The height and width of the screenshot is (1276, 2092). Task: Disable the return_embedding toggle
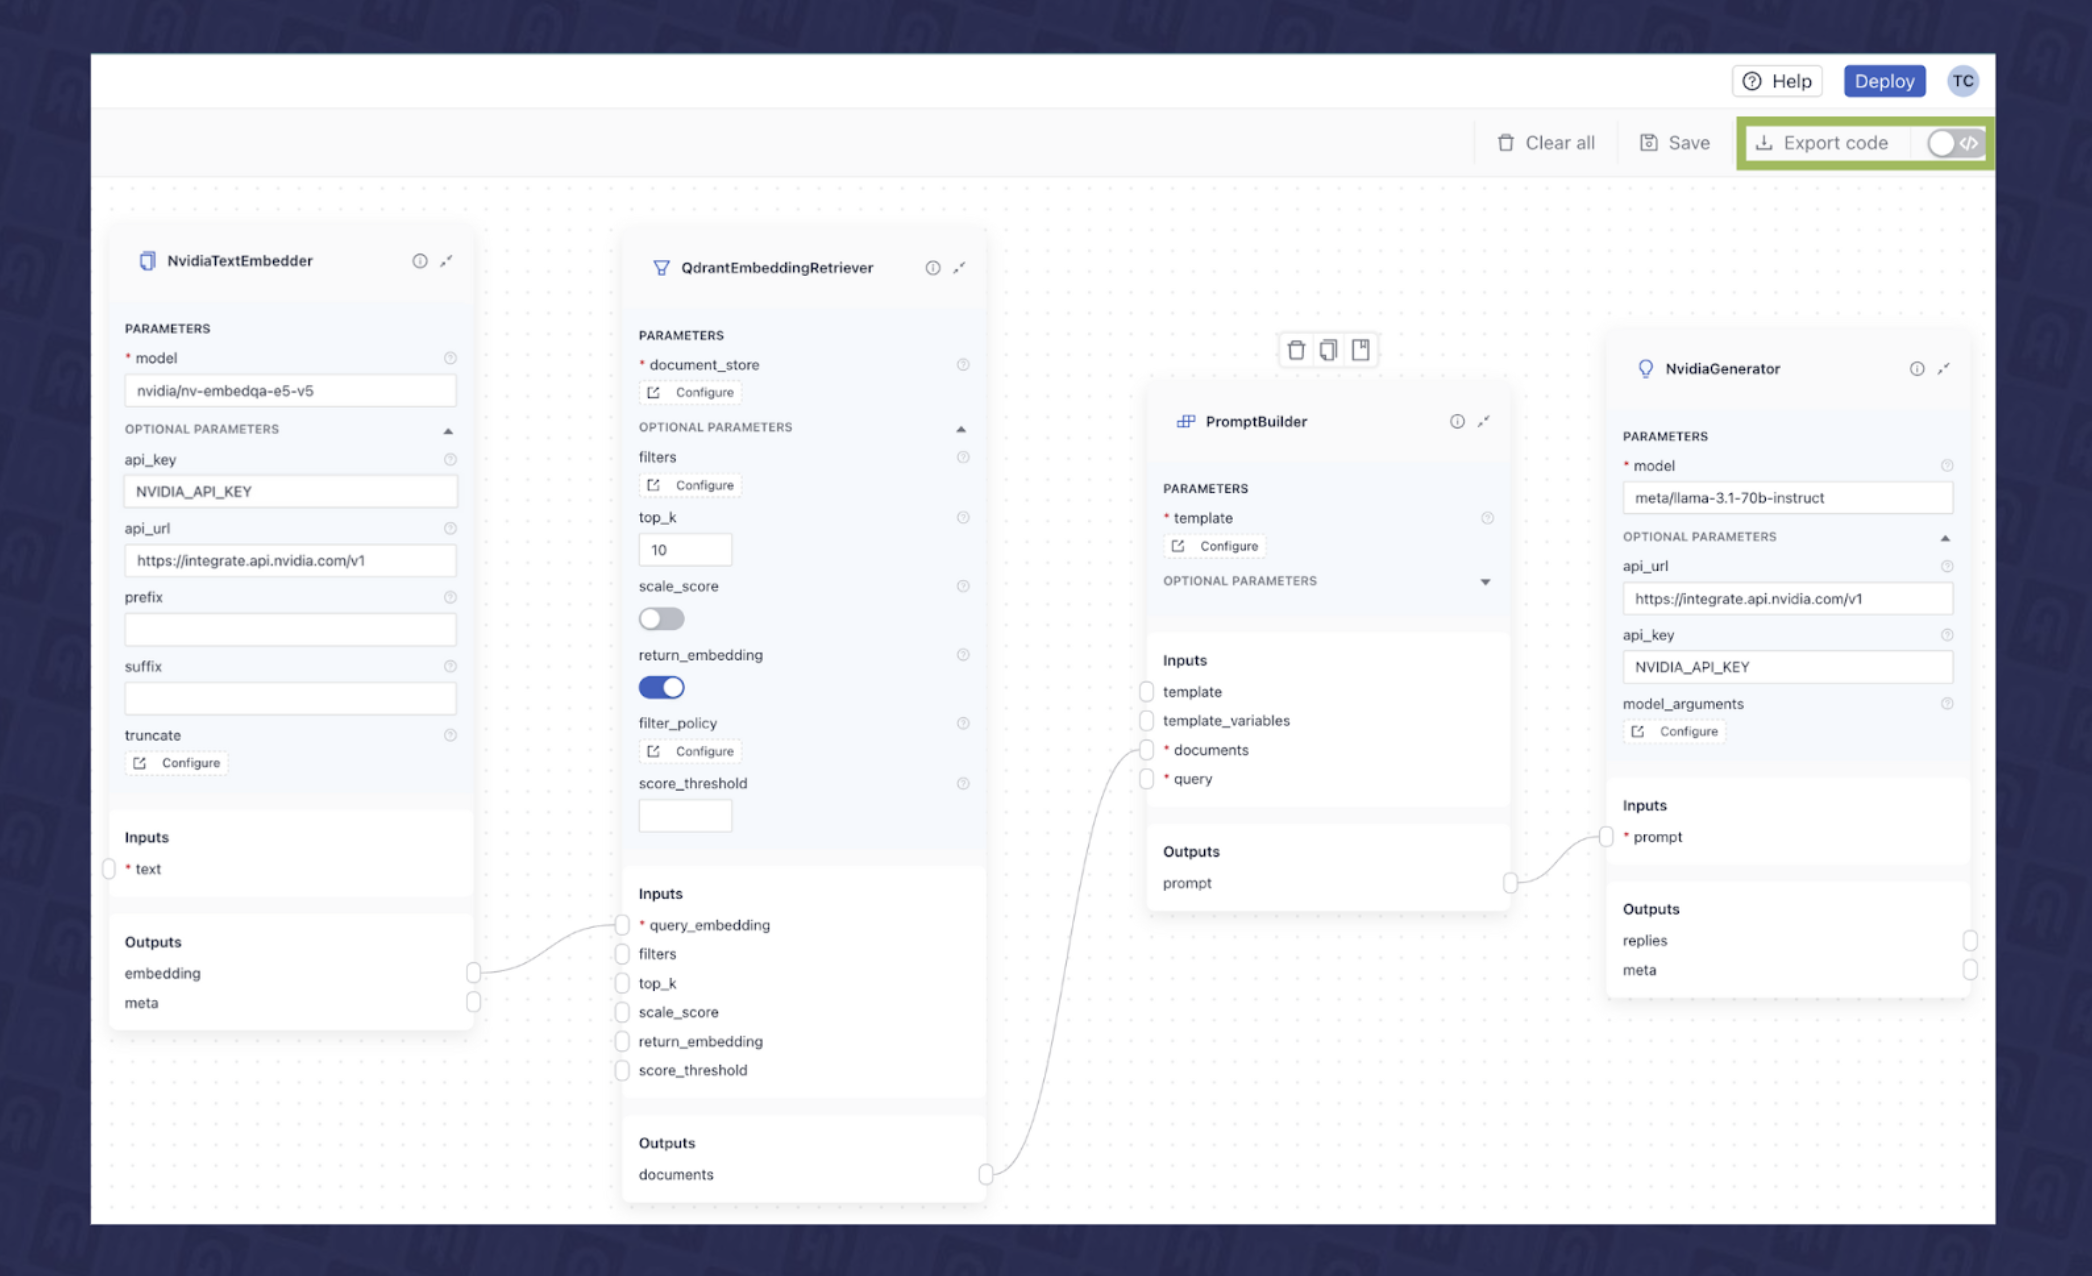coord(661,688)
